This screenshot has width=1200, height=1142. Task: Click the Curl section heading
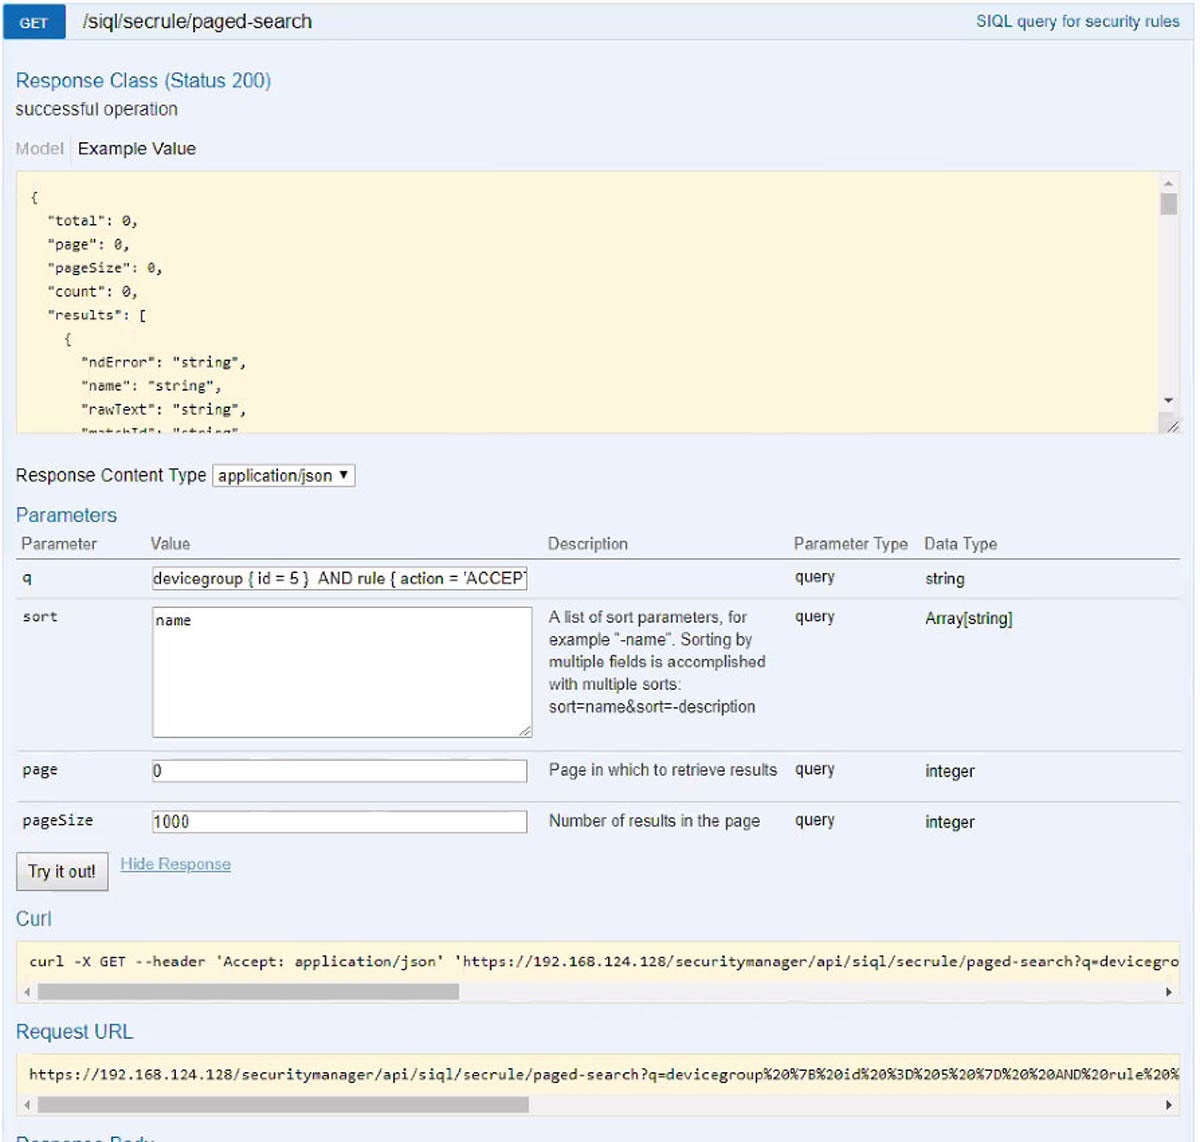coord(33,919)
